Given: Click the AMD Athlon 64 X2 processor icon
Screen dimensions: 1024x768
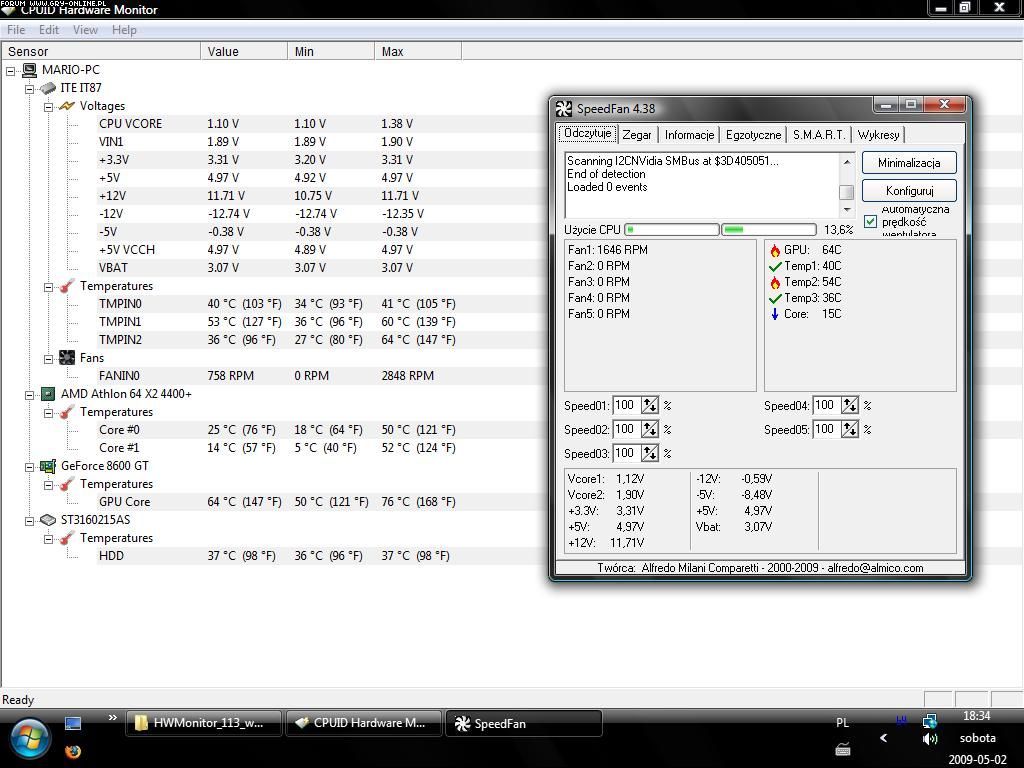Looking at the screenshot, I should pos(47,394).
